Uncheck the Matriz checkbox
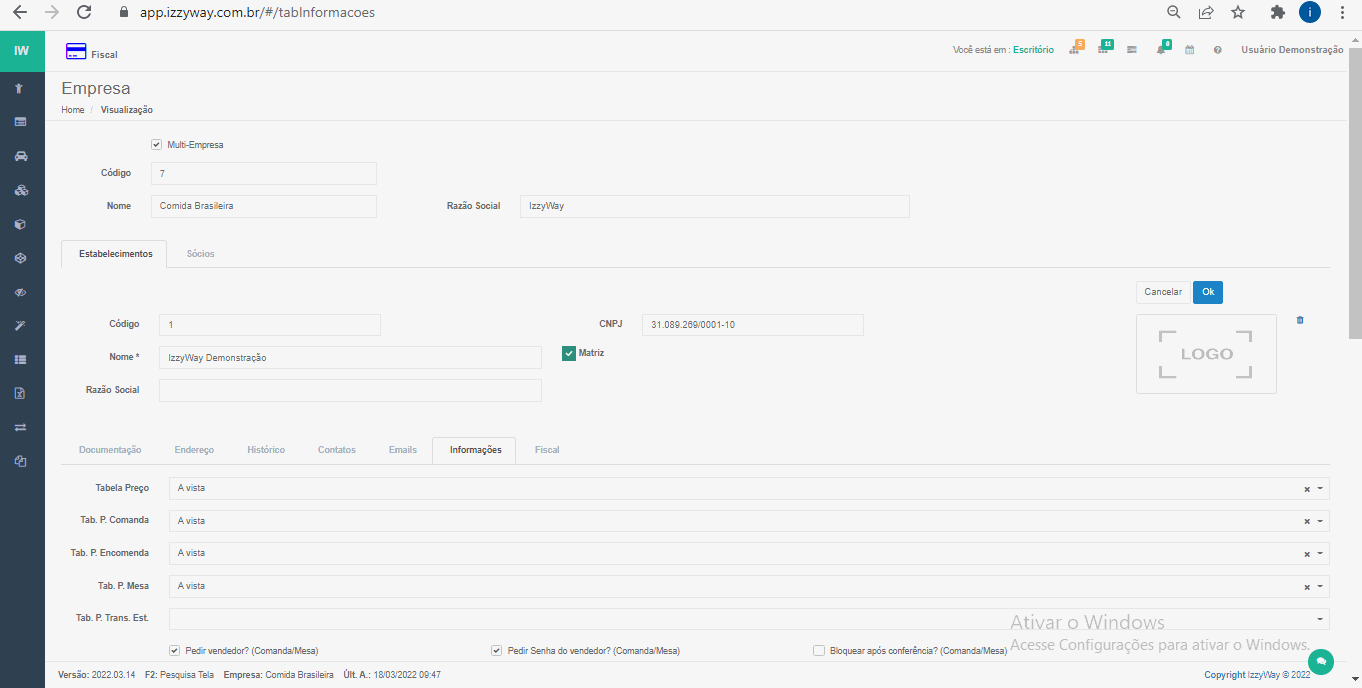 point(569,353)
